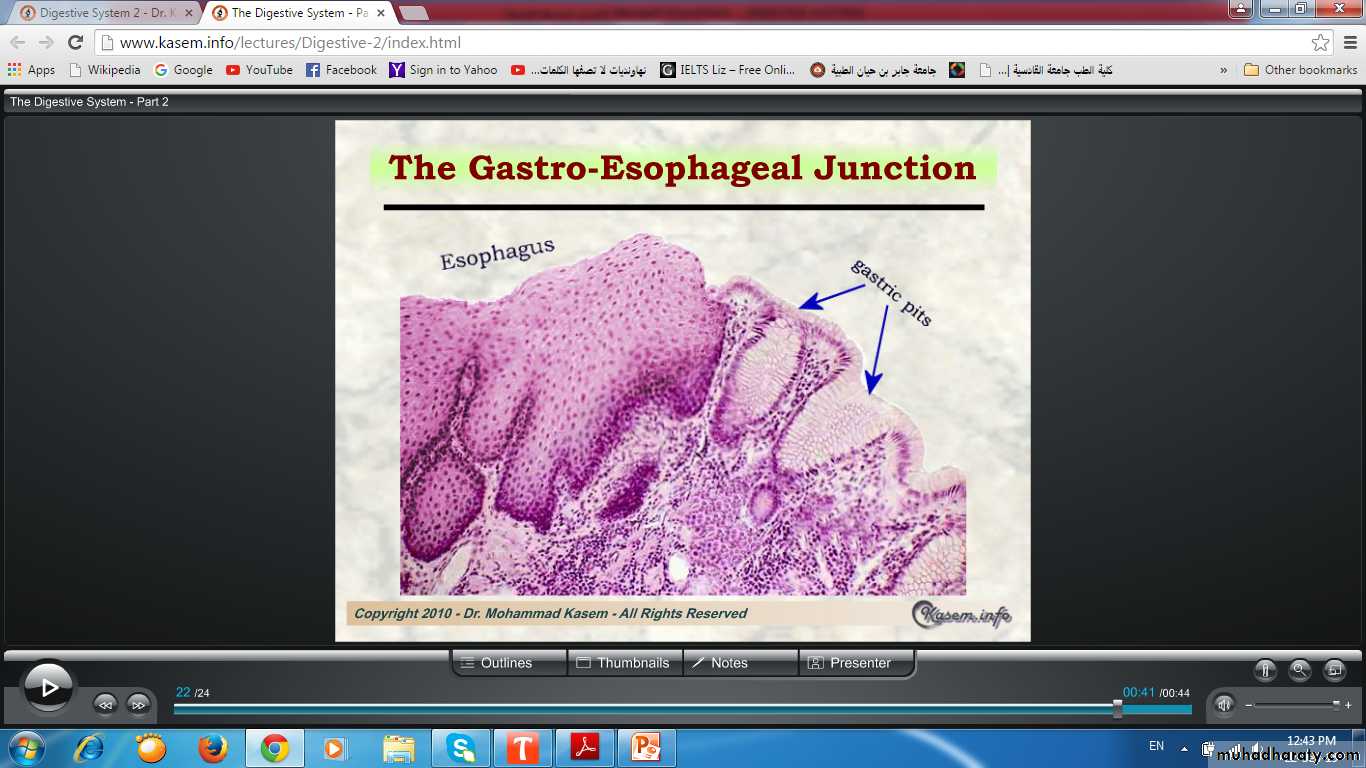The height and width of the screenshot is (768, 1366).
Task: Open the YouTube bookmark
Action: (259, 70)
